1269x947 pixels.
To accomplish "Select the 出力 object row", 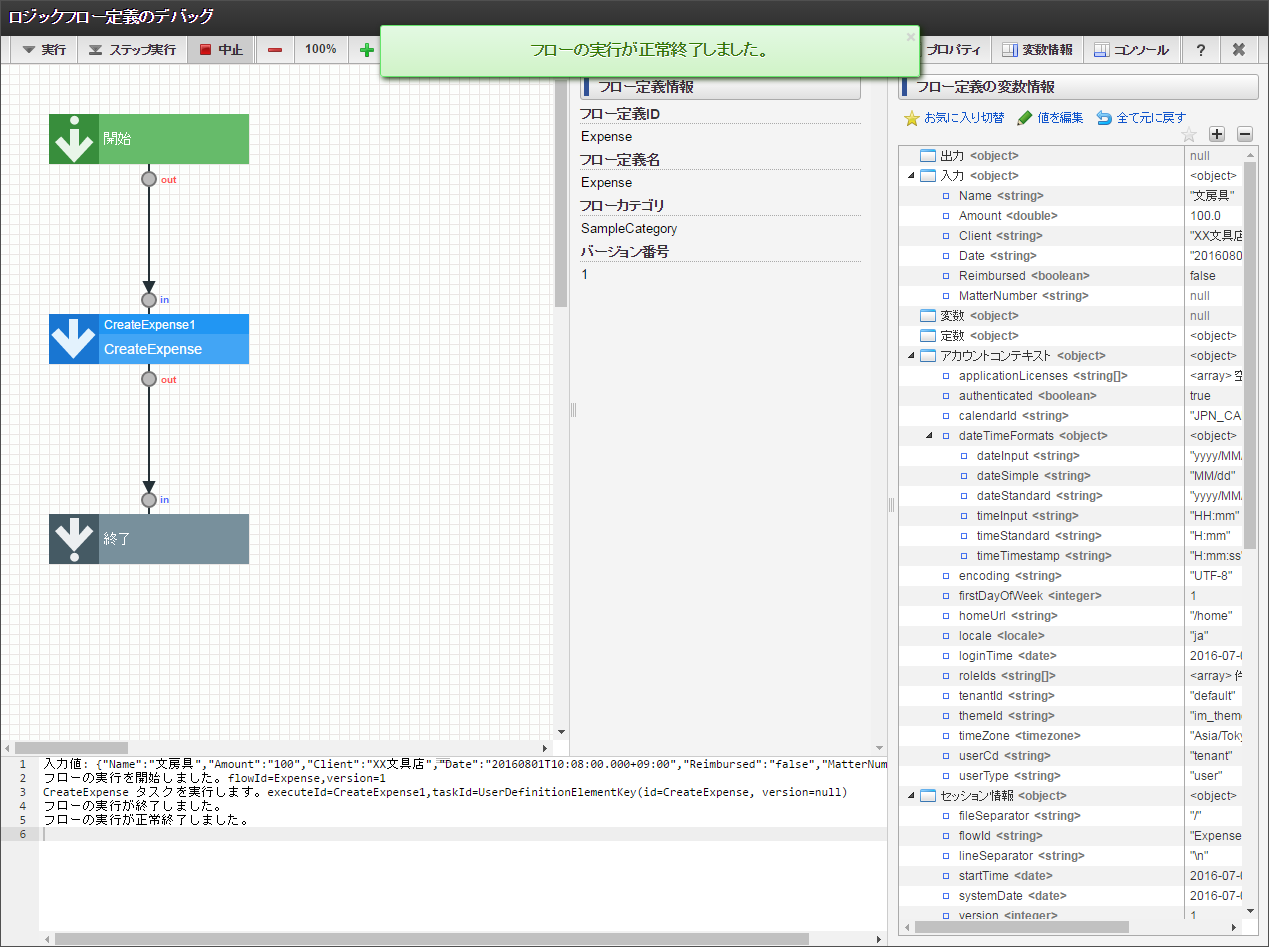I will pos(1071,156).
